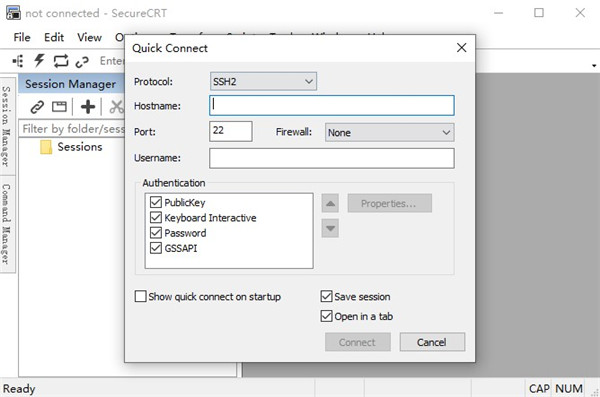Uncheck the Save session checkbox
Image resolution: width=600 pixels, height=397 pixels.
tap(326, 296)
